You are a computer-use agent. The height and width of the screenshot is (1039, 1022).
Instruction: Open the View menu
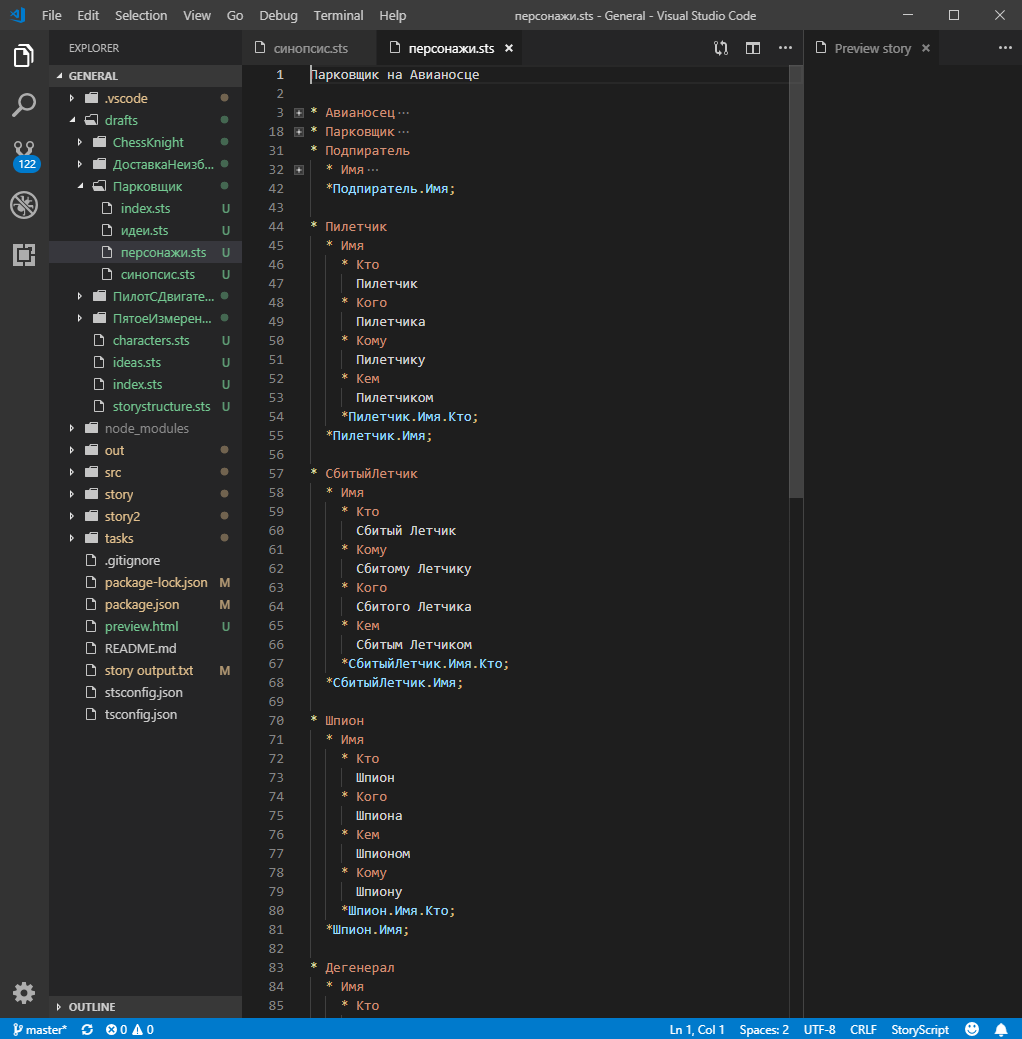pyautogui.click(x=197, y=15)
